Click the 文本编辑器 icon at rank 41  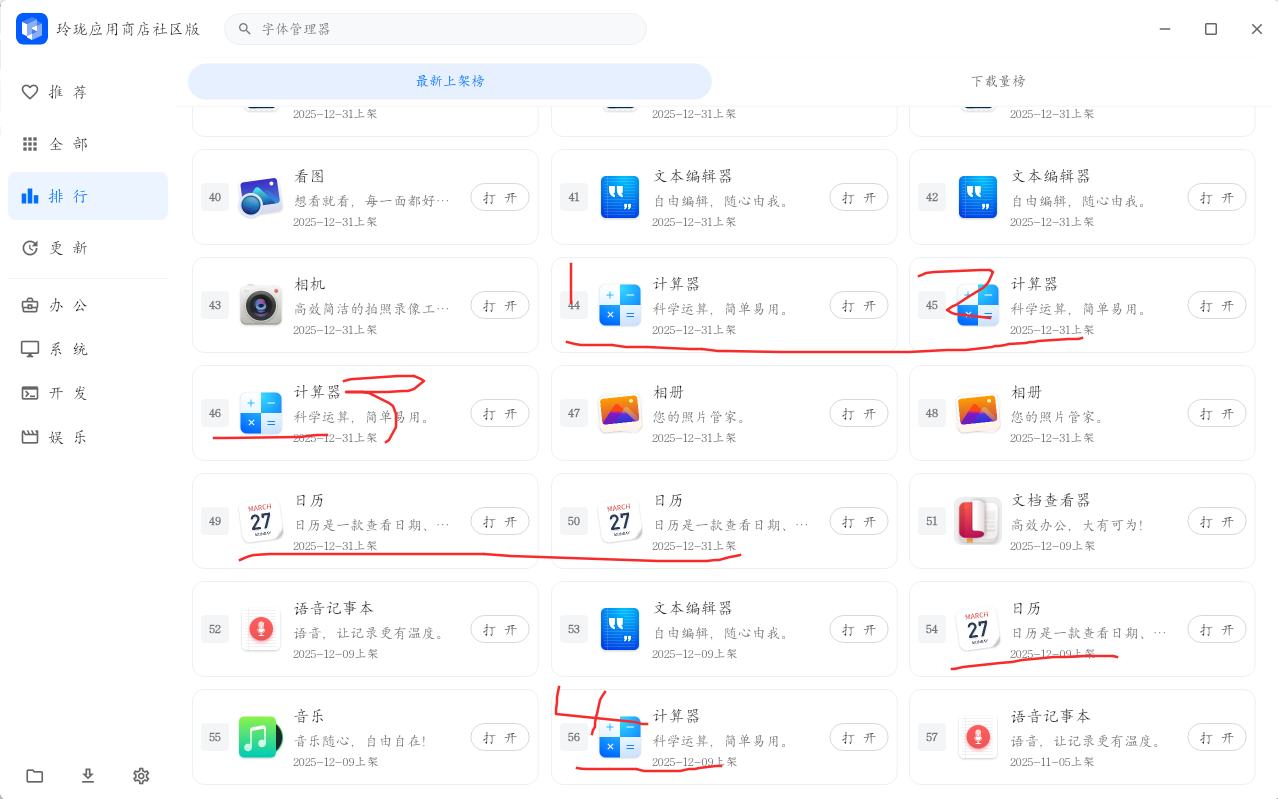click(x=620, y=197)
